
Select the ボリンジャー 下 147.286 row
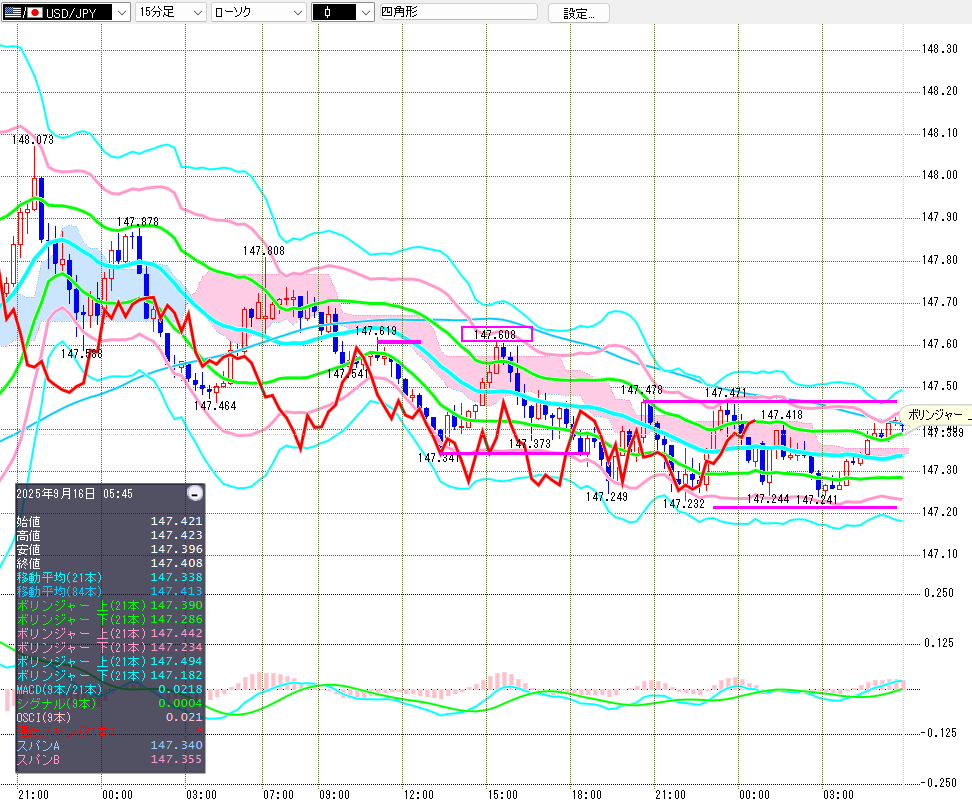click(110, 619)
